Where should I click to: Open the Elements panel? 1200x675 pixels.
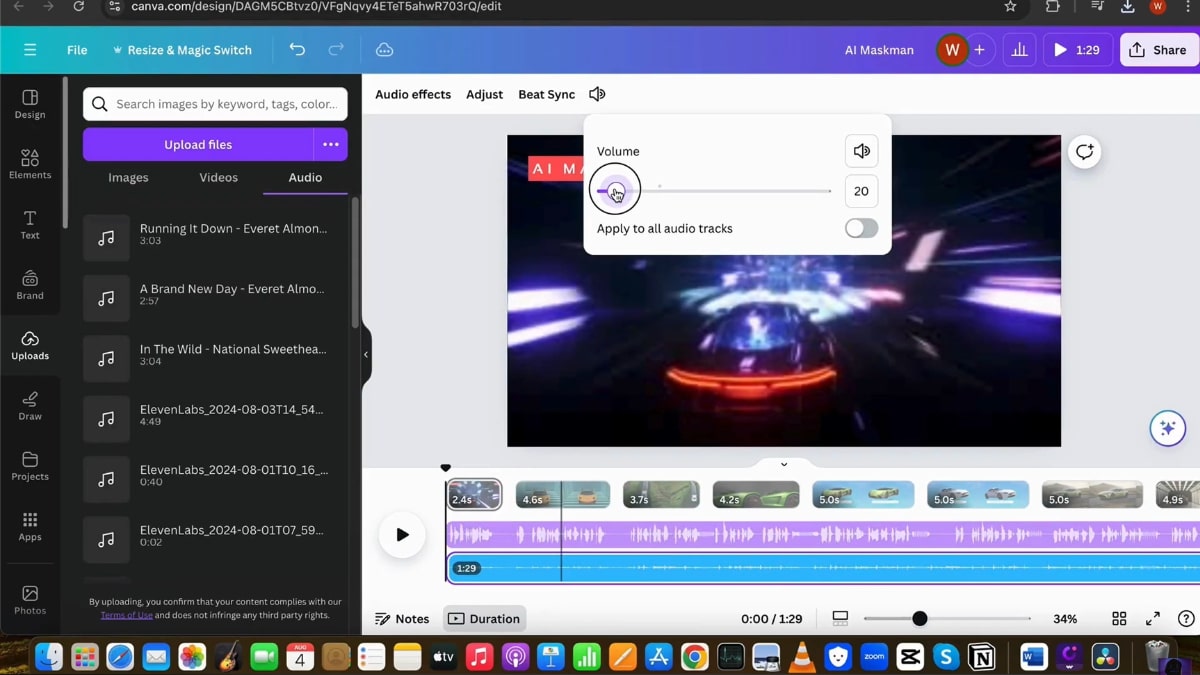point(29,164)
